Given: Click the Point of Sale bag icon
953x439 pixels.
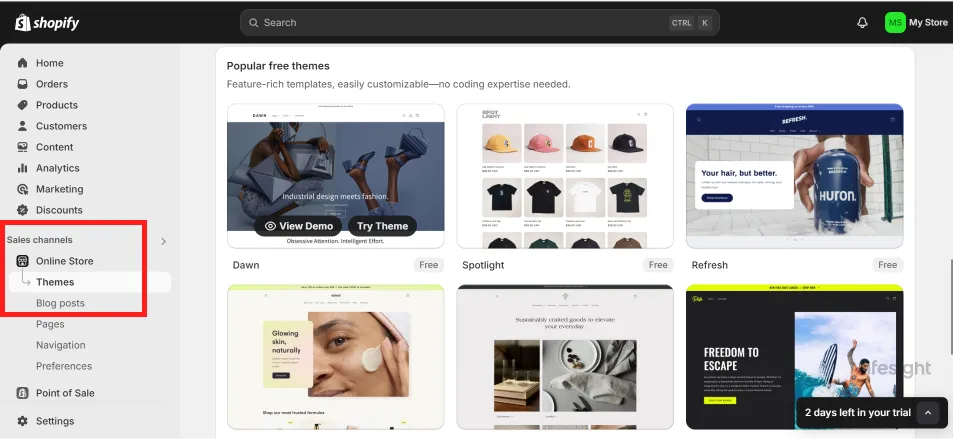Looking at the screenshot, I should point(22,393).
